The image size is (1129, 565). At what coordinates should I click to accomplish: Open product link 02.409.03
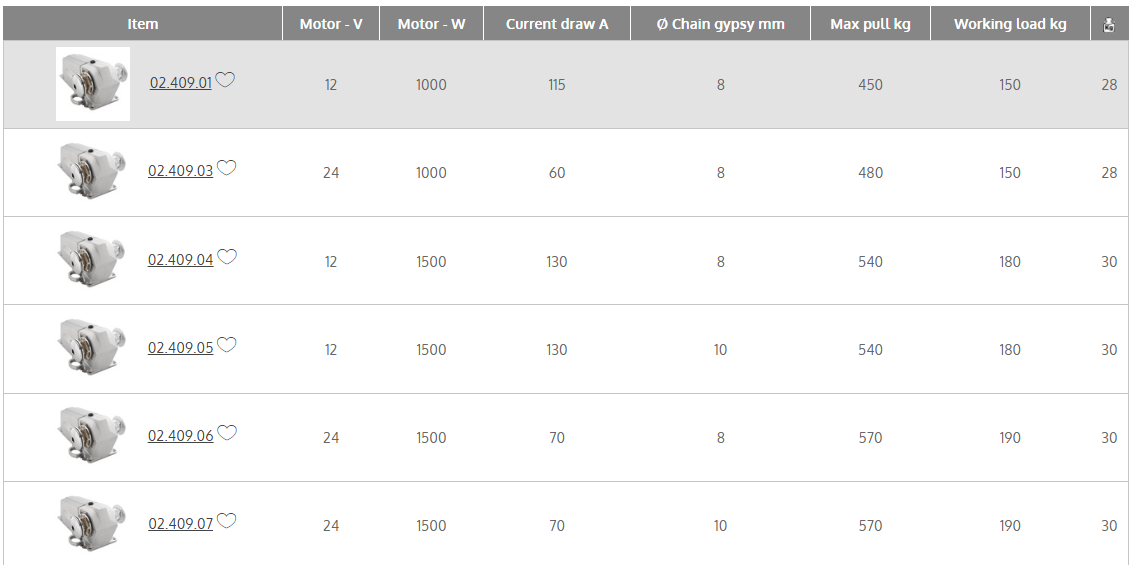[180, 171]
